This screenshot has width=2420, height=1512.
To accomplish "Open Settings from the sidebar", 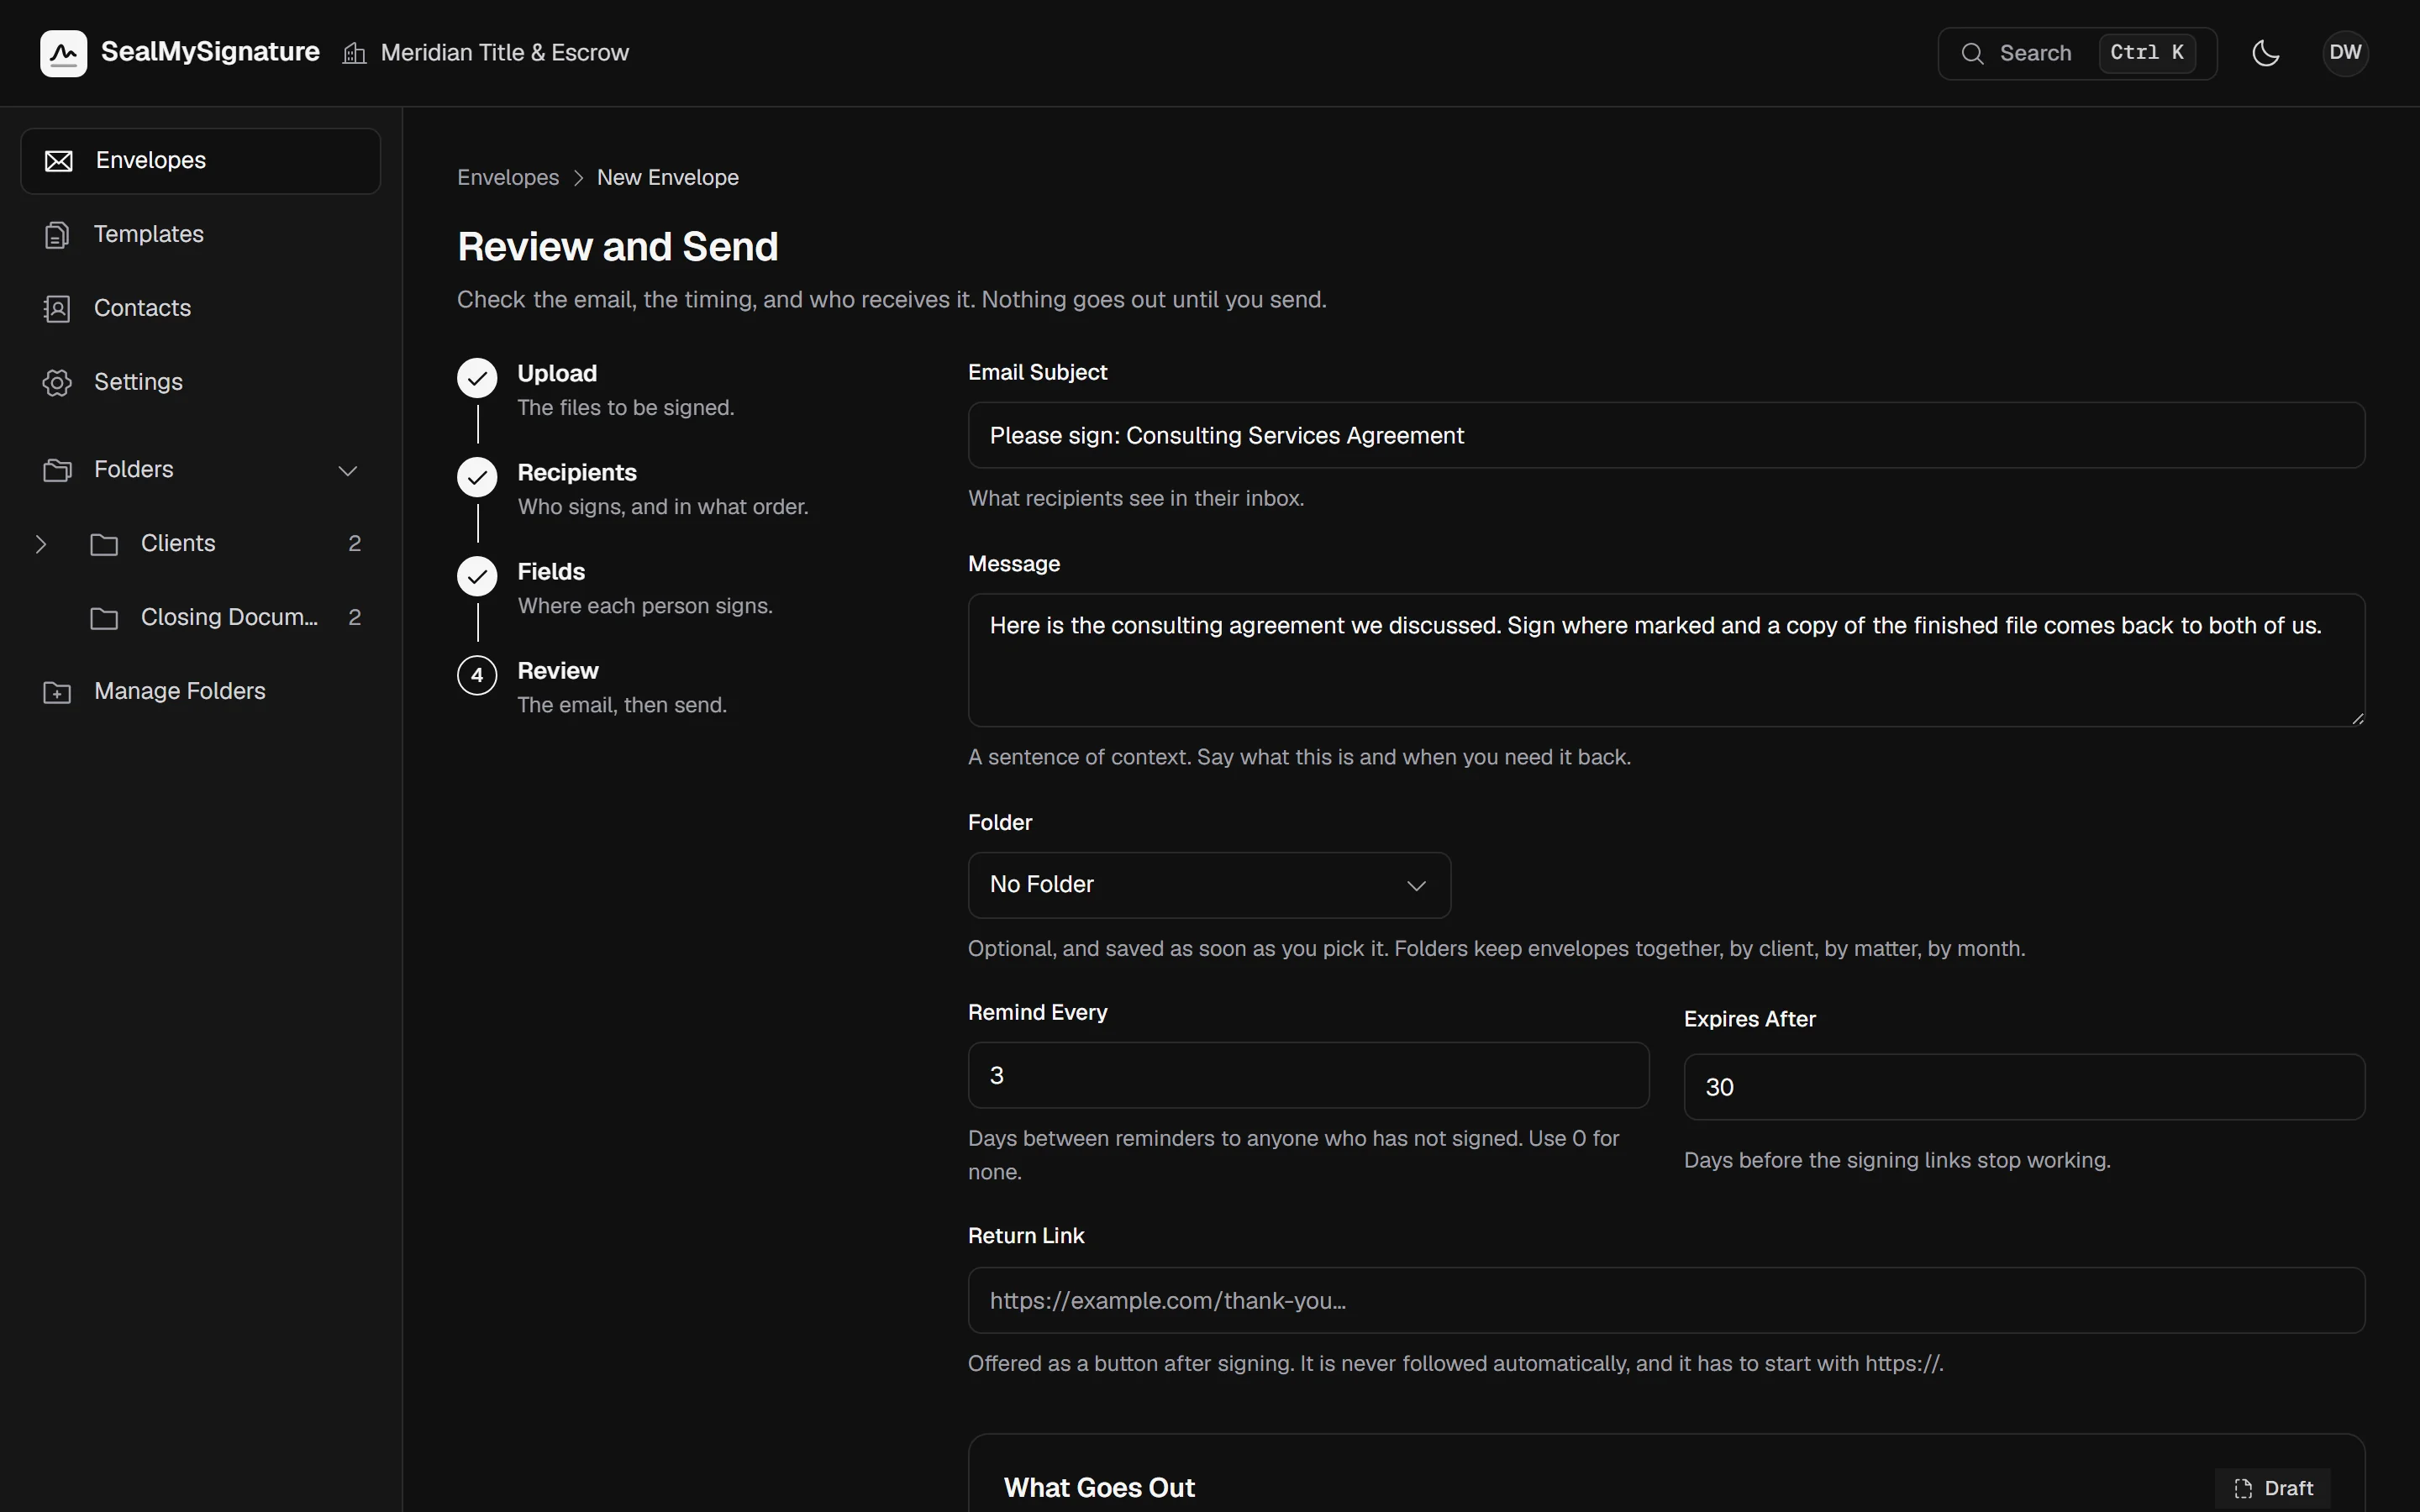I will tap(201, 382).
